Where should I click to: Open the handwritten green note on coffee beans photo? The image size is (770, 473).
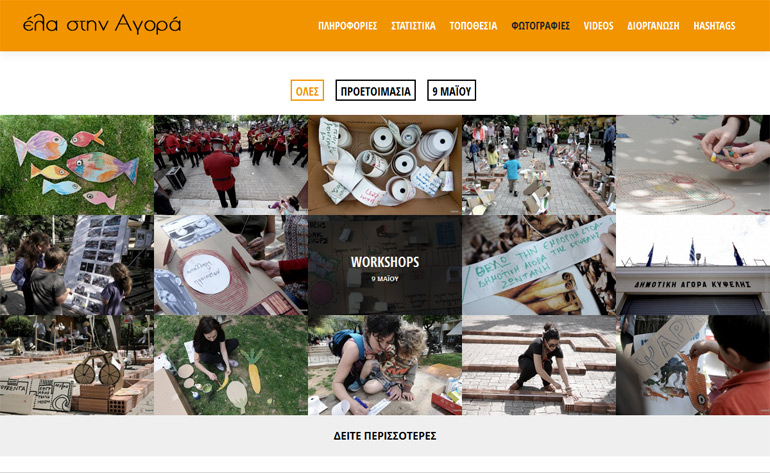pos(539,265)
